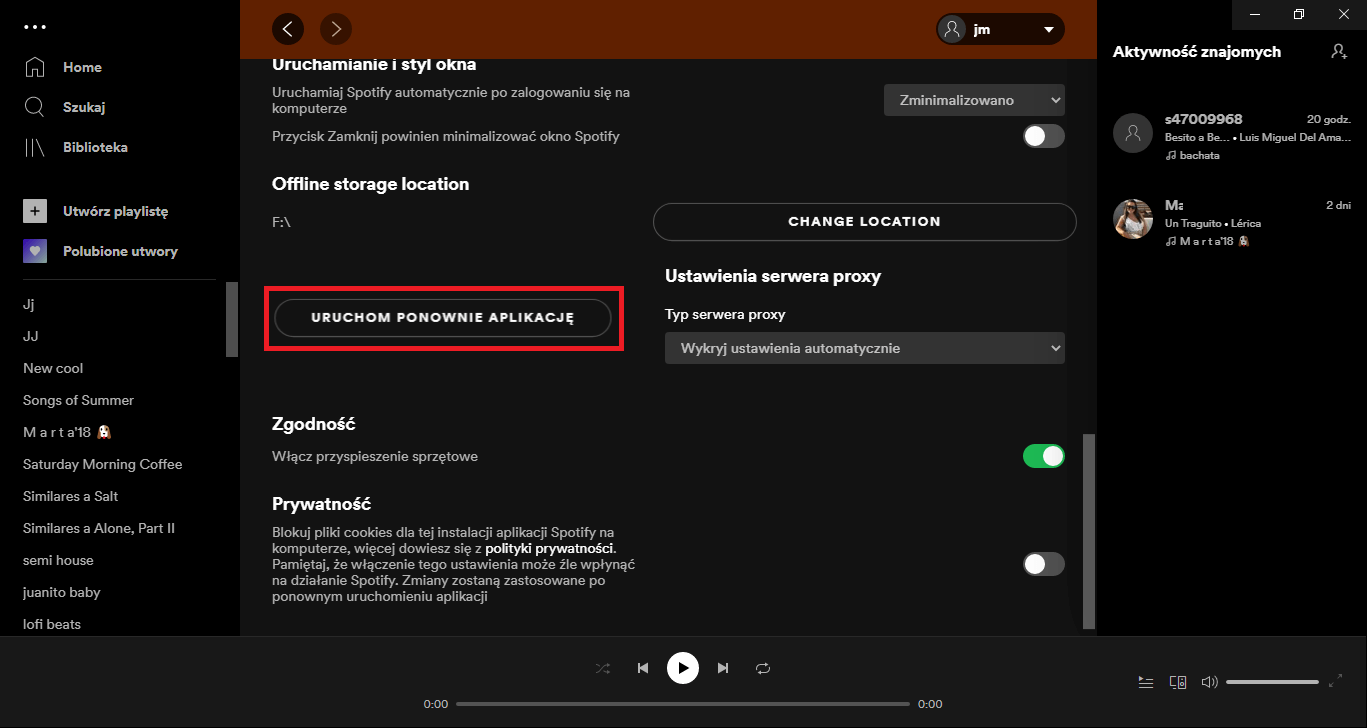Open friend s47009968 avatar
This screenshot has height=728, width=1367.
[x=1133, y=133]
